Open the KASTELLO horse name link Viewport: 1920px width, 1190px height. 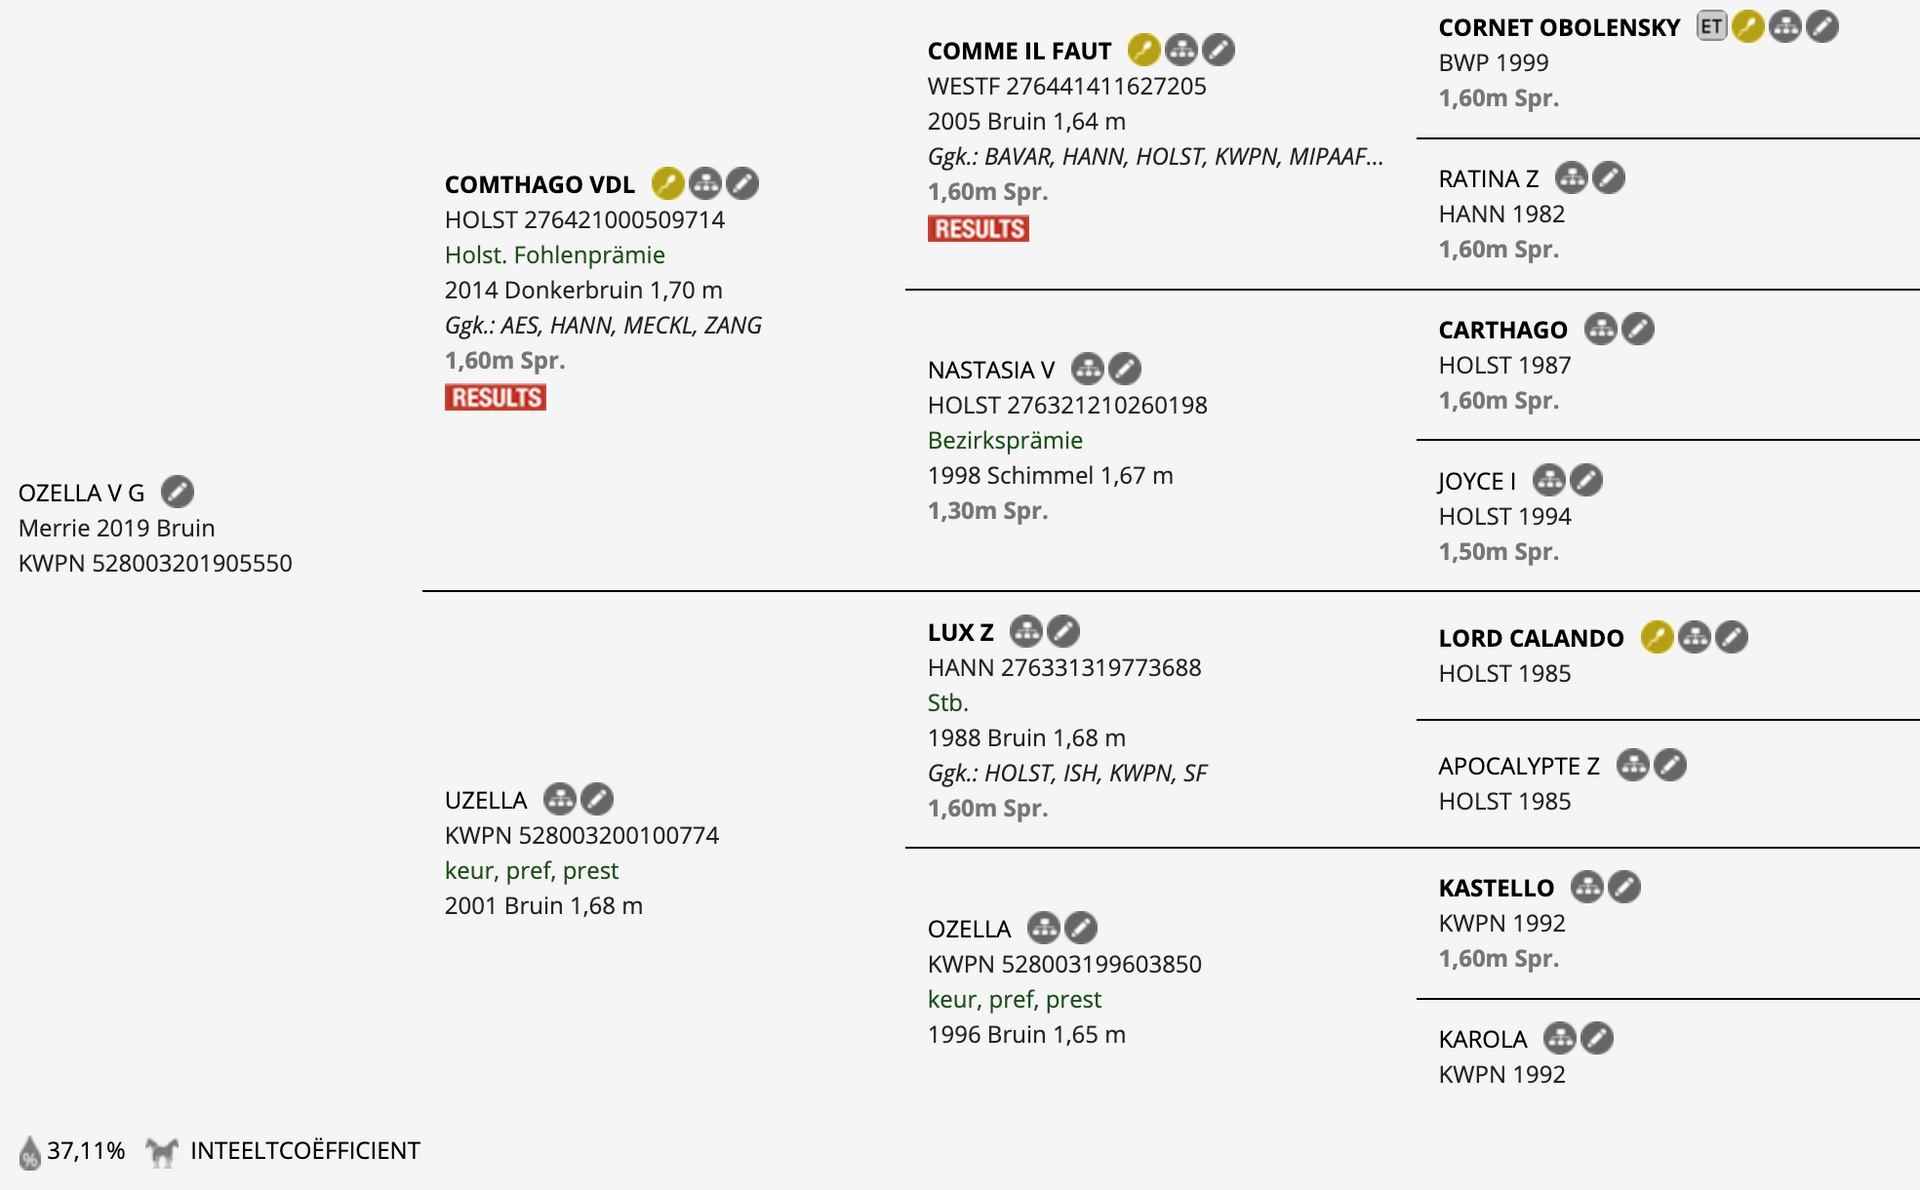[x=1496, y=888]
